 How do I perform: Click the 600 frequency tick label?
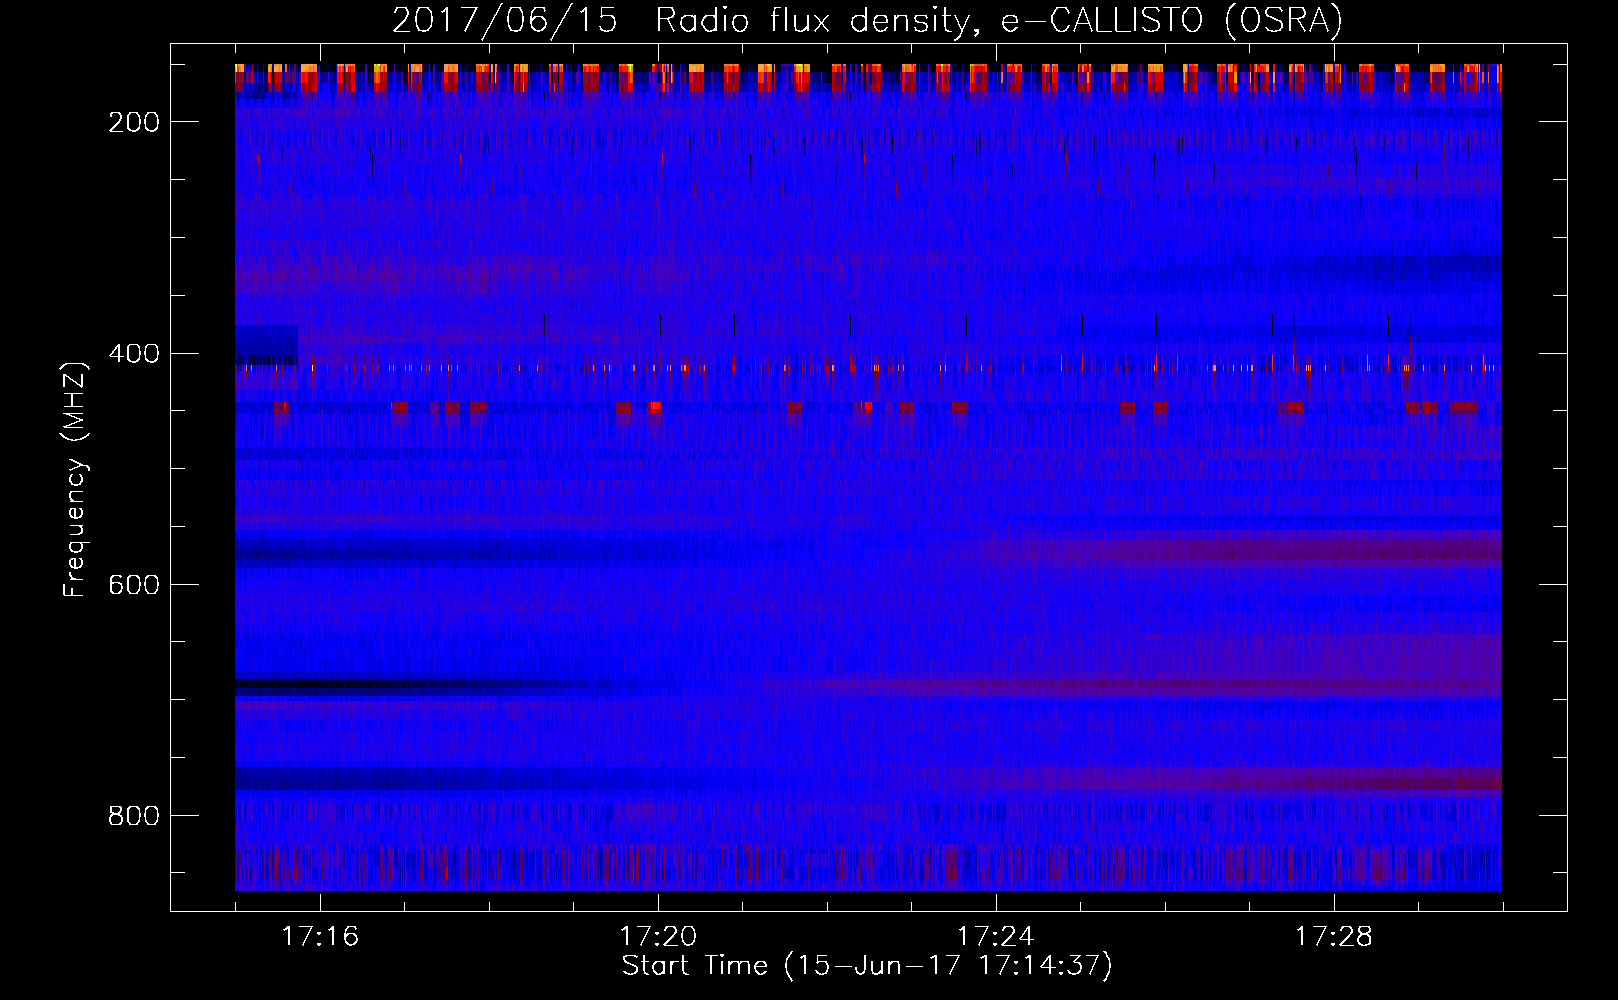pos(133,585)
